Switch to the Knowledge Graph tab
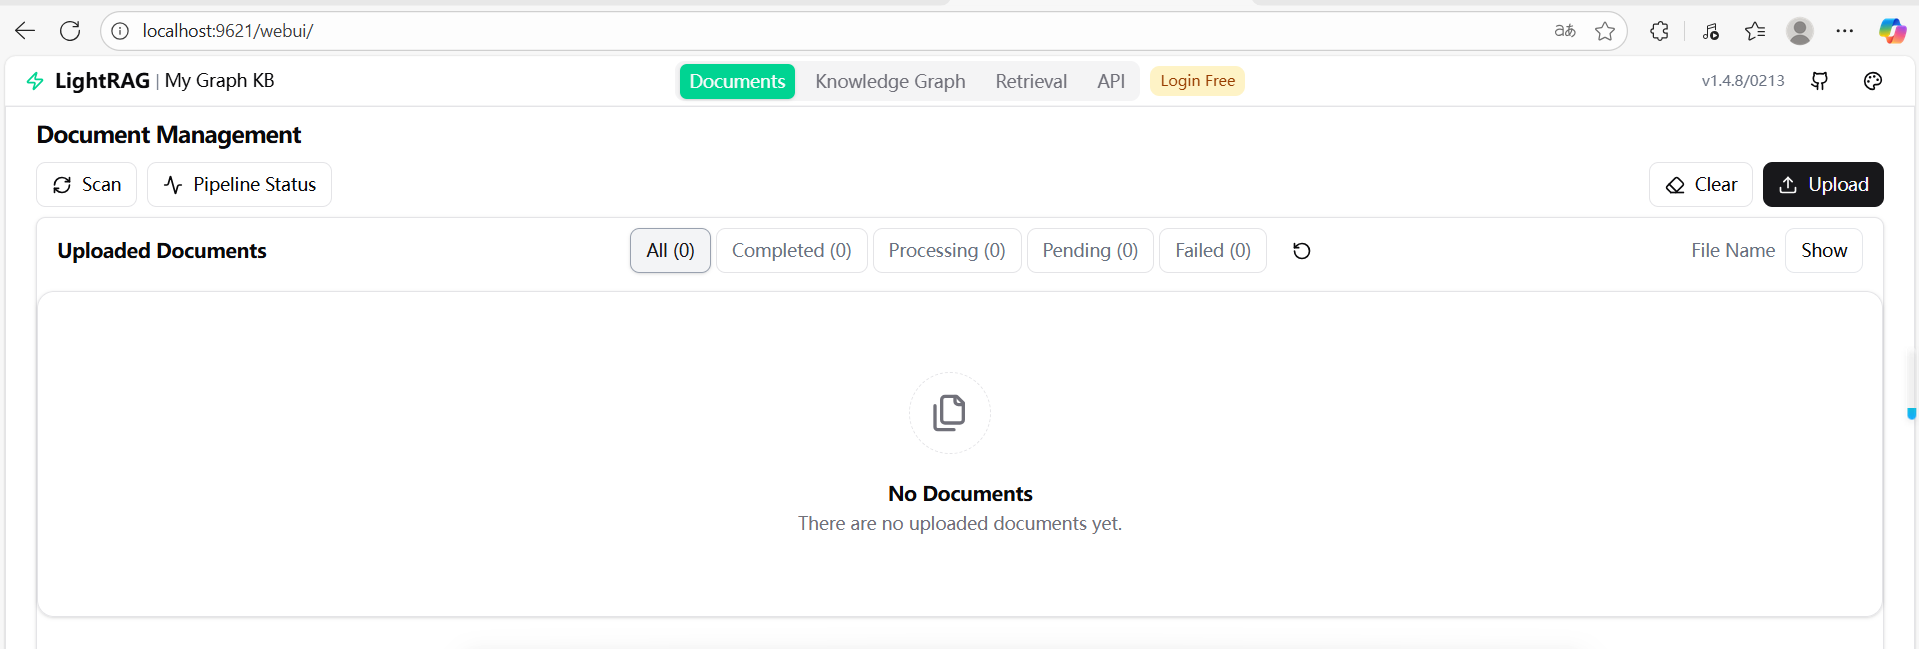This screenshot has width=1919, height=649. coord(890,81)
